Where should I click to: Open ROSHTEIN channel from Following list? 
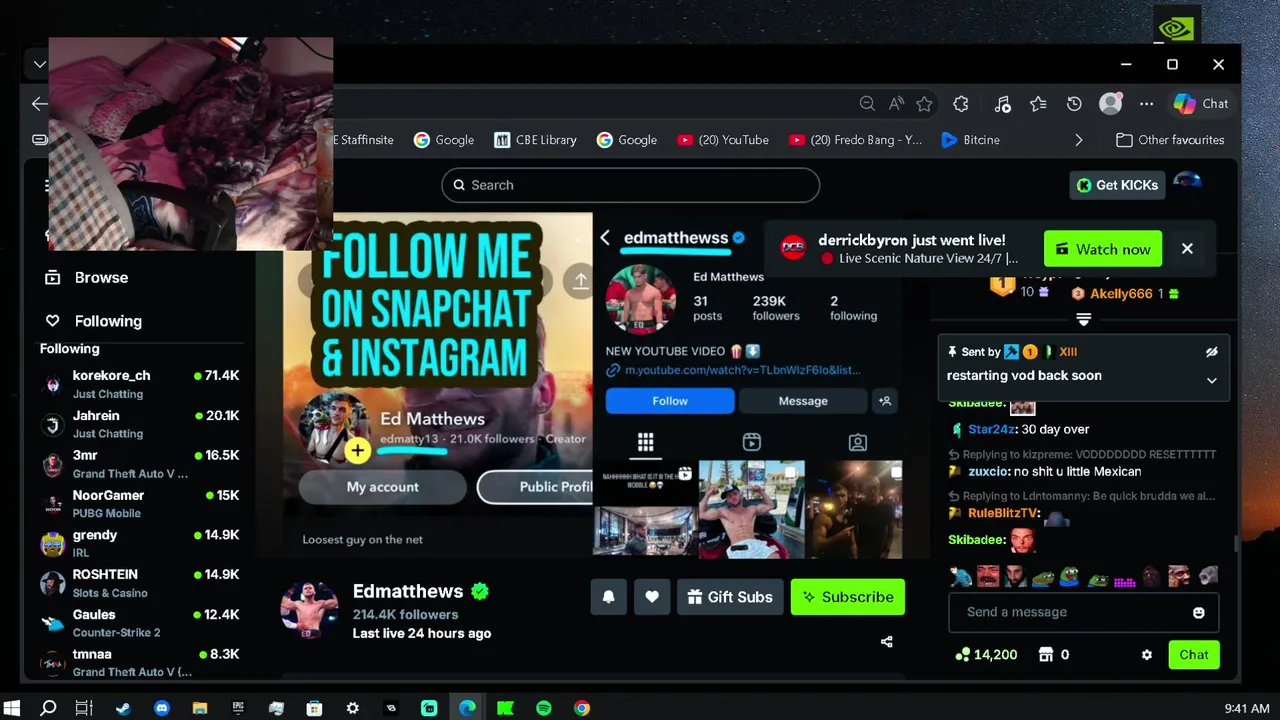tap(140, 583)
